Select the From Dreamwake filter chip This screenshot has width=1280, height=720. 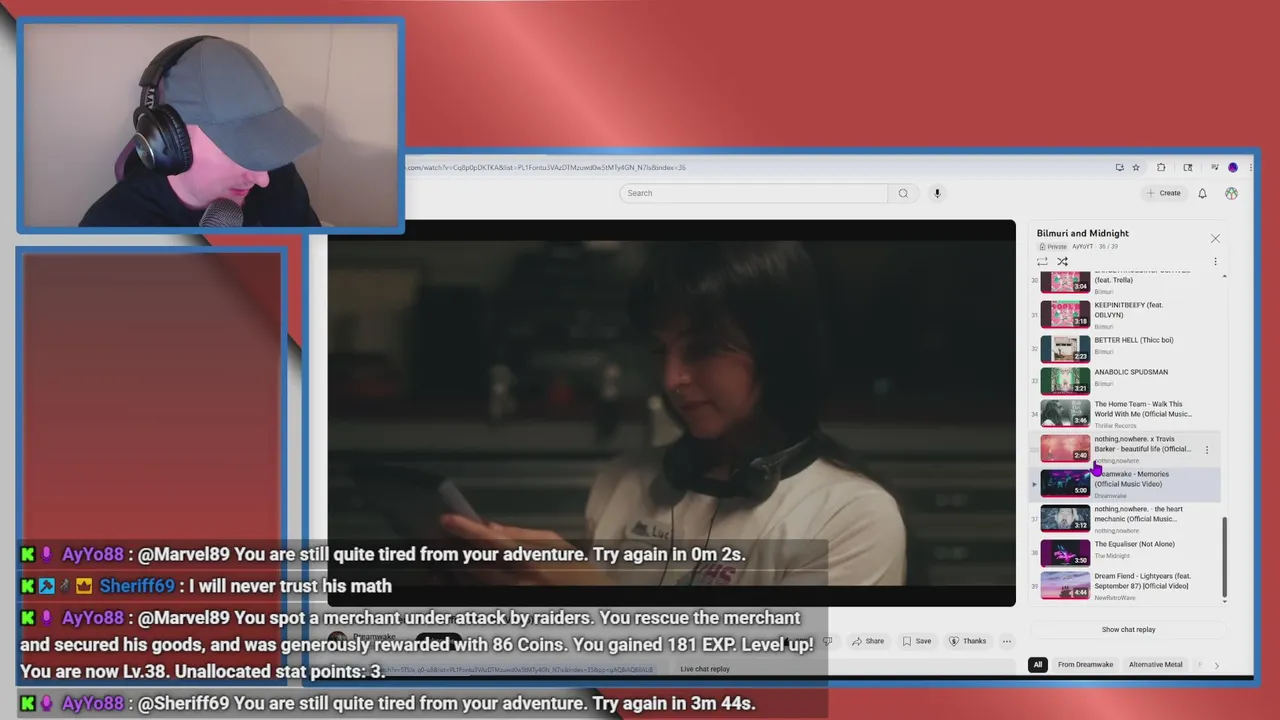click(x=1085, y=664)
